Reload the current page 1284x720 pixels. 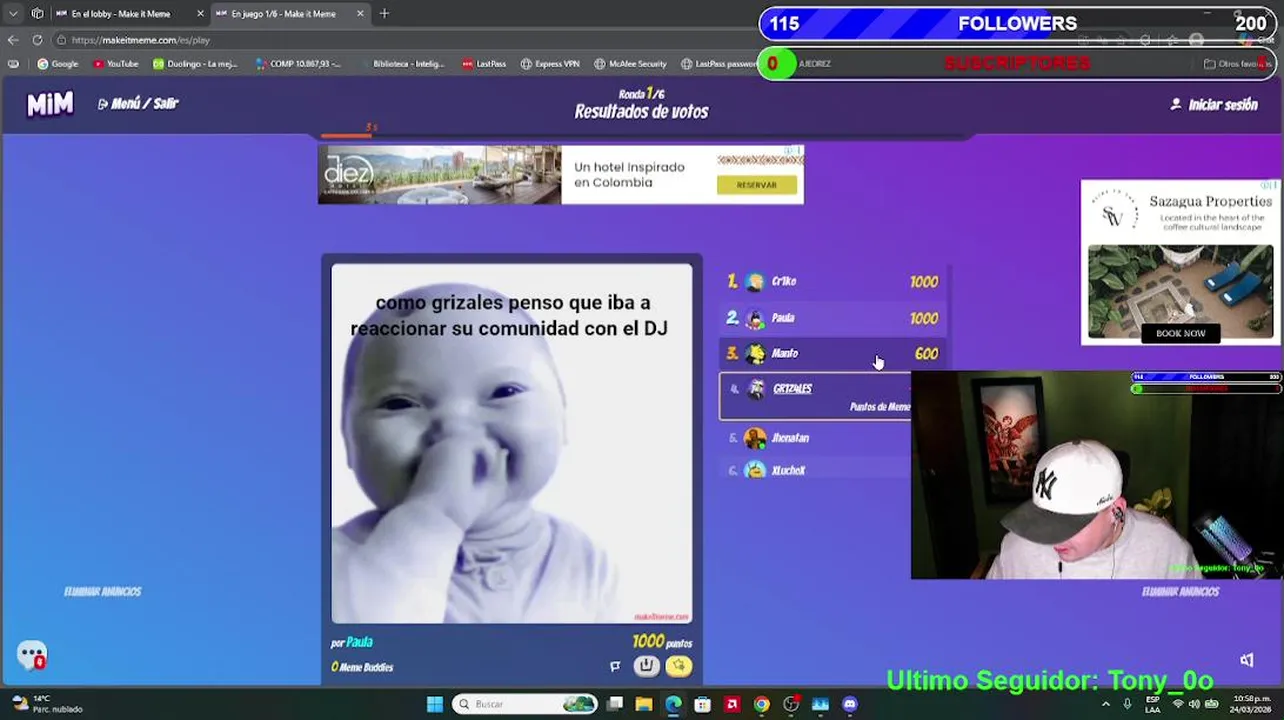coord(37,40)
